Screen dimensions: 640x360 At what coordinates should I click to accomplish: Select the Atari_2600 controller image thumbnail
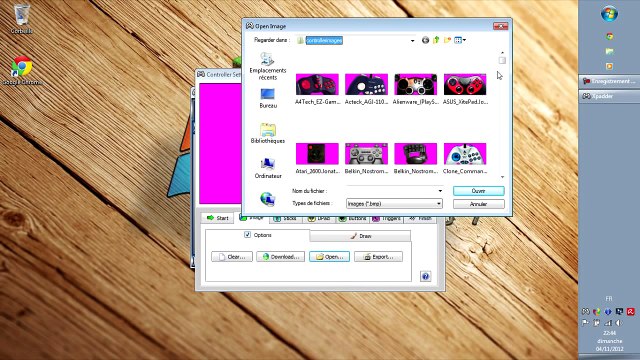(x=317, y=153)
